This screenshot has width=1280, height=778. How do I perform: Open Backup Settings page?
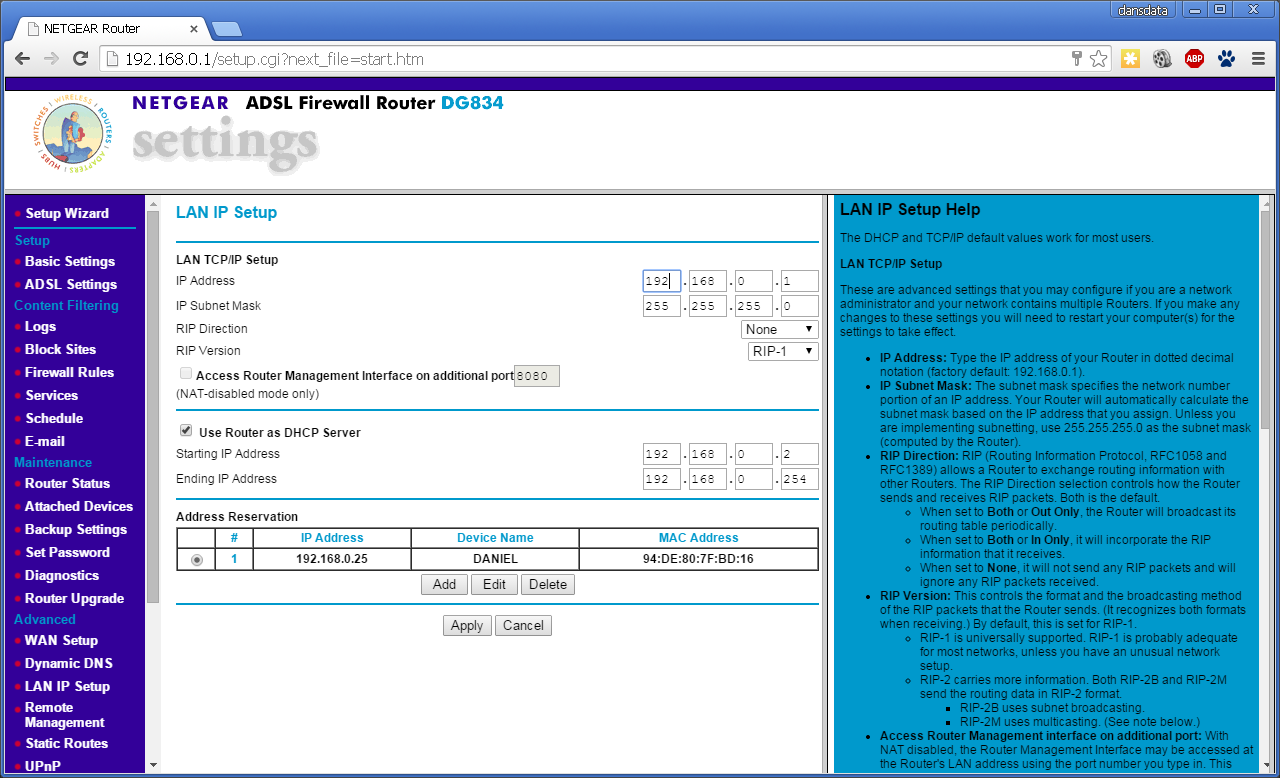pos(76,529)
